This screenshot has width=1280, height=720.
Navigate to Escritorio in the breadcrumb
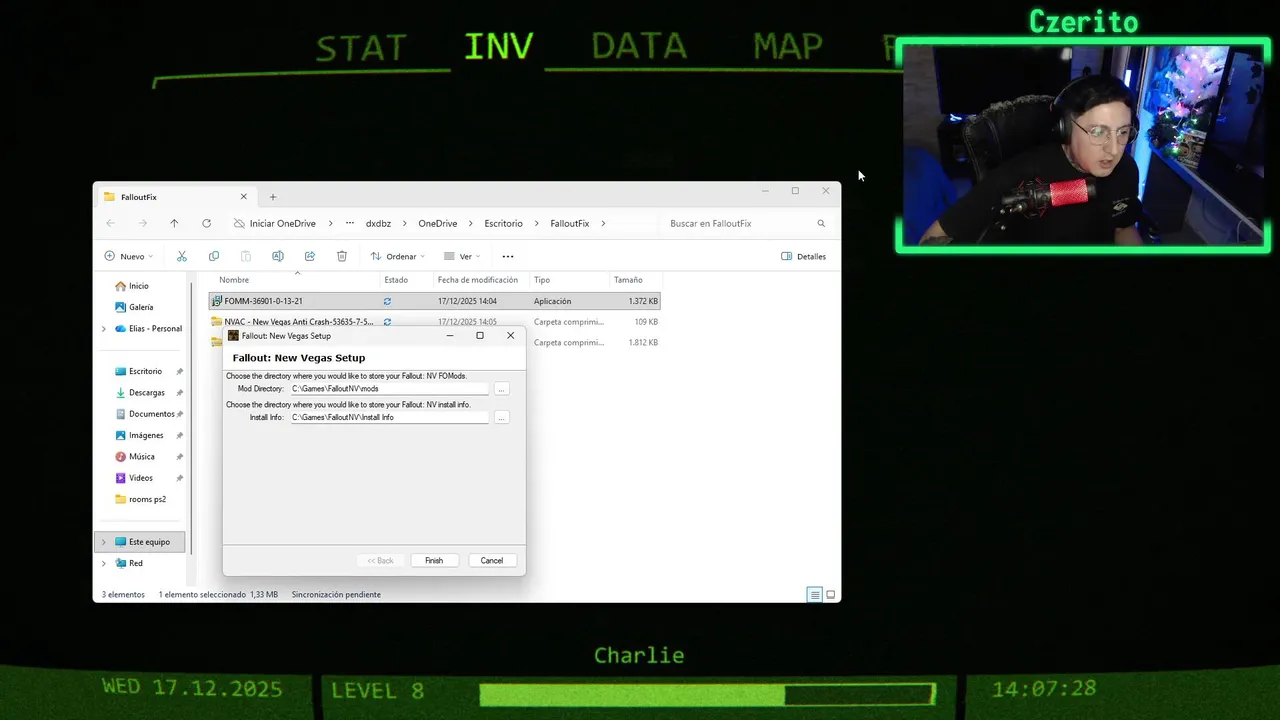pyautogui.click(x=504, y=223)
